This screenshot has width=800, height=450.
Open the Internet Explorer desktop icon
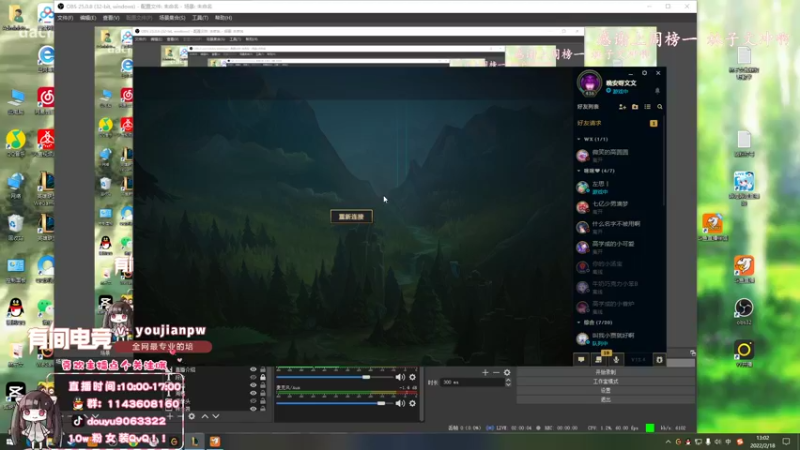(x=46, y=57)
